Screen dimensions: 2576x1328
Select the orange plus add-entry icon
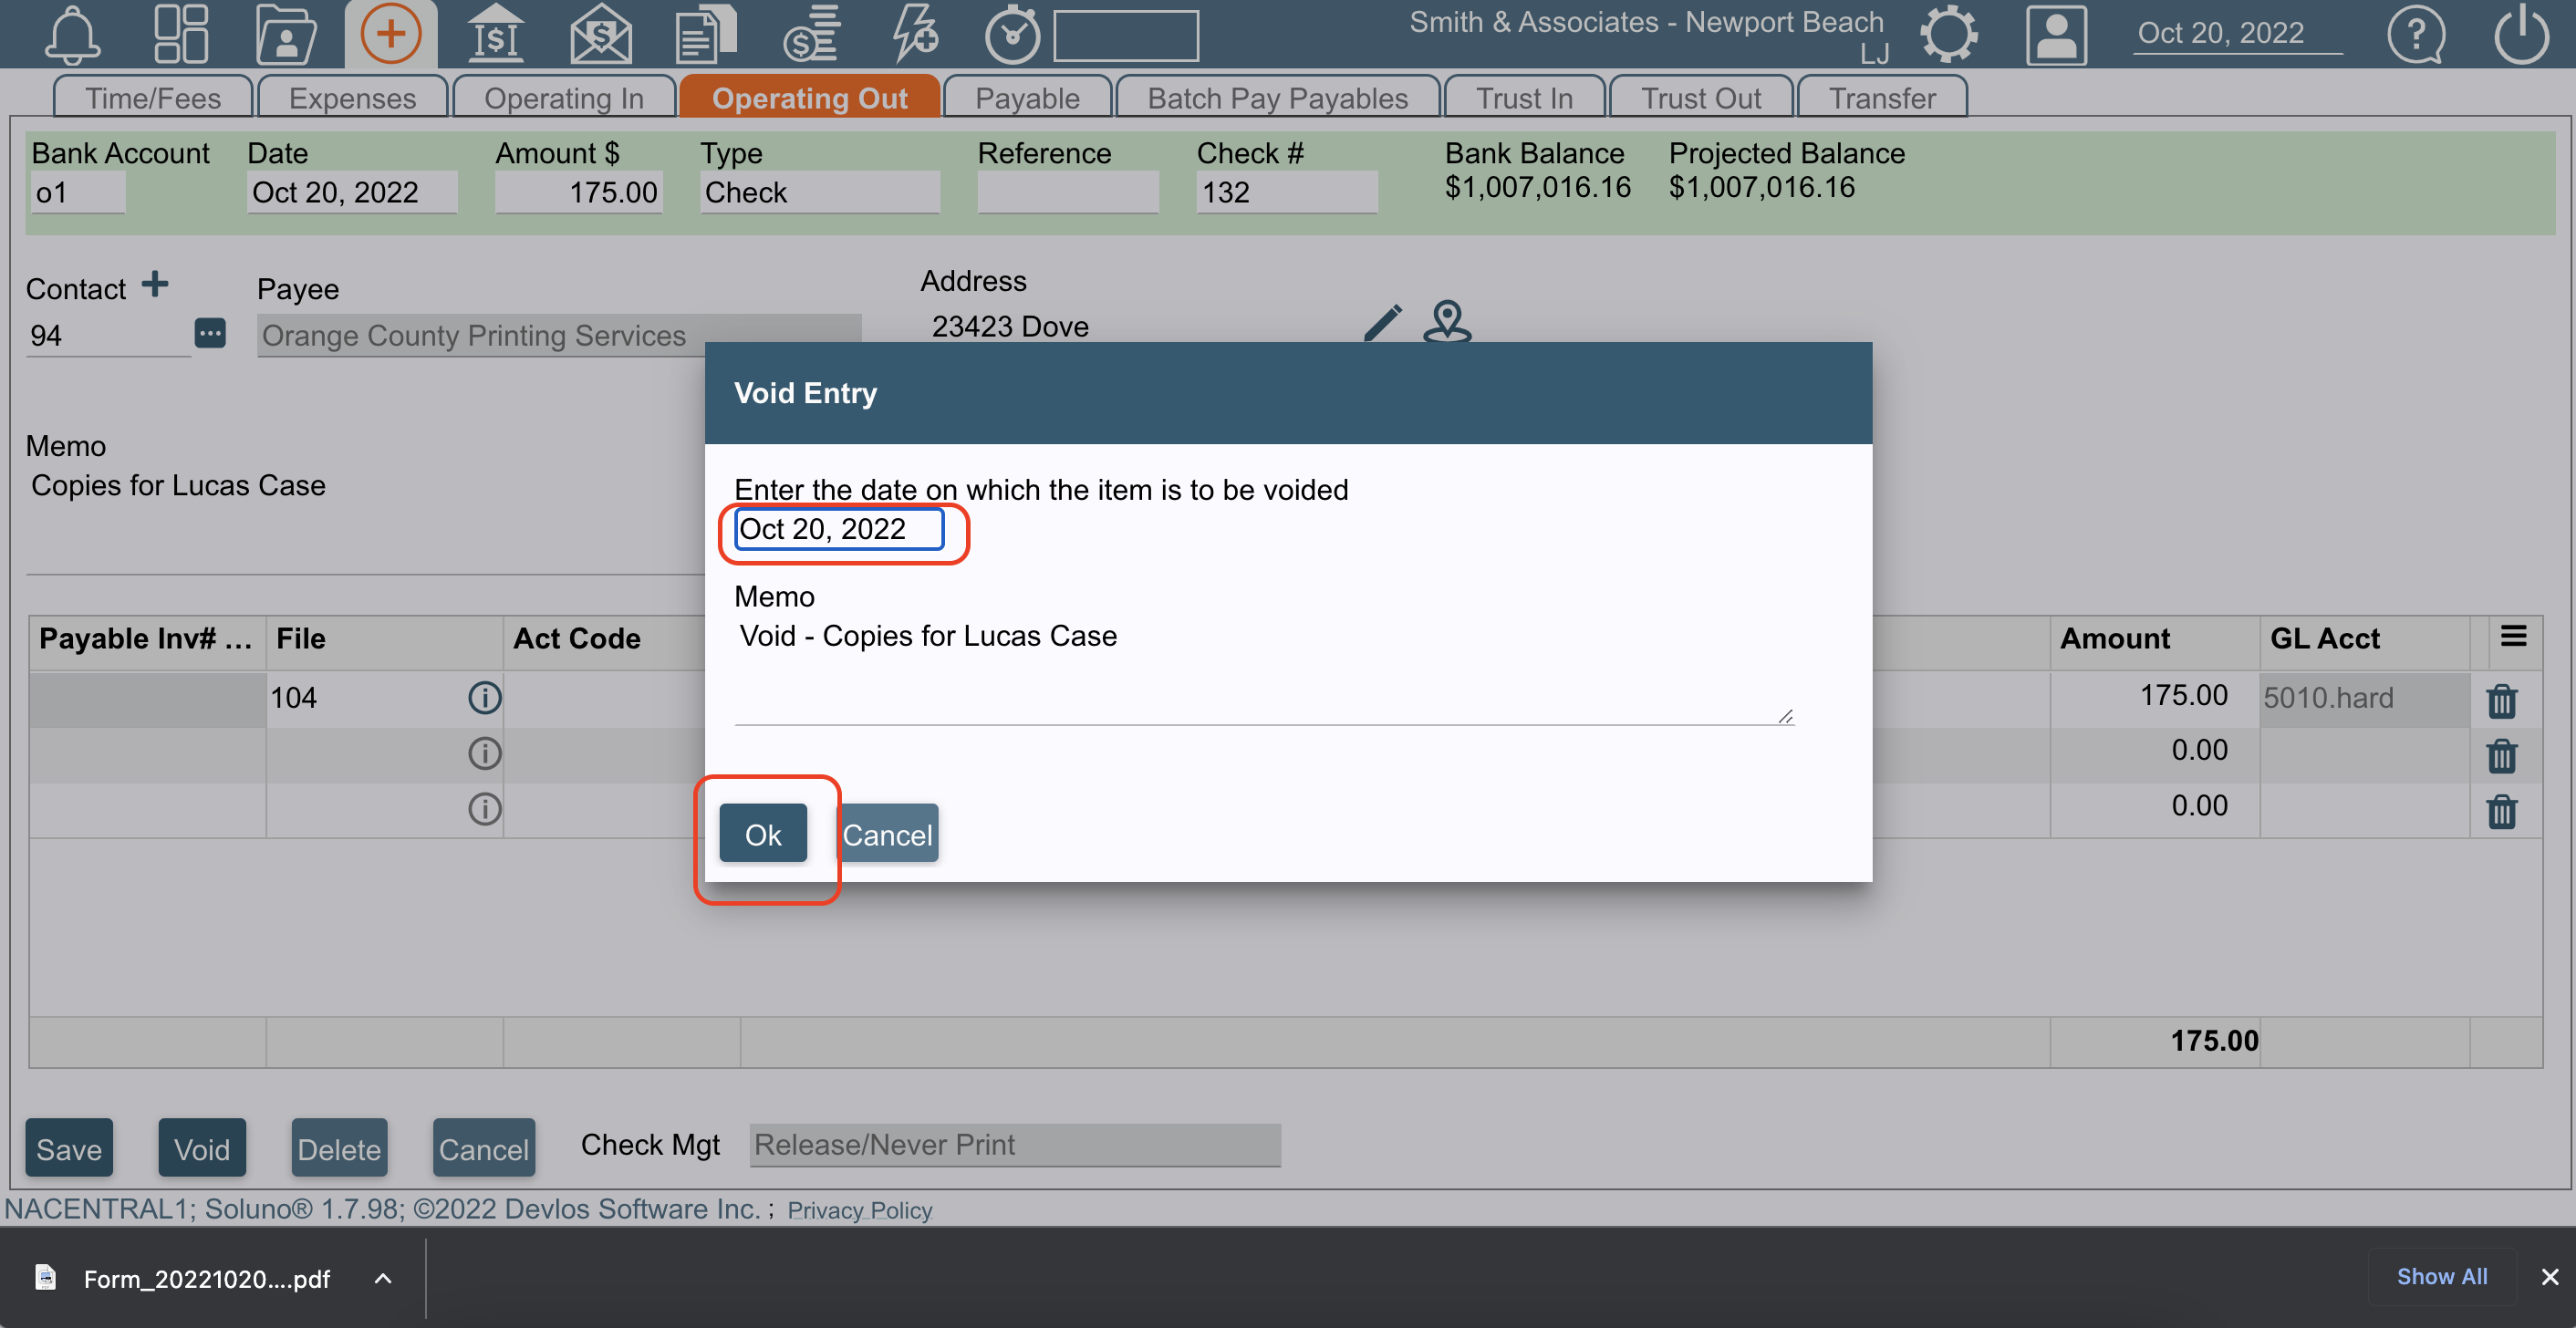[391, 32]
